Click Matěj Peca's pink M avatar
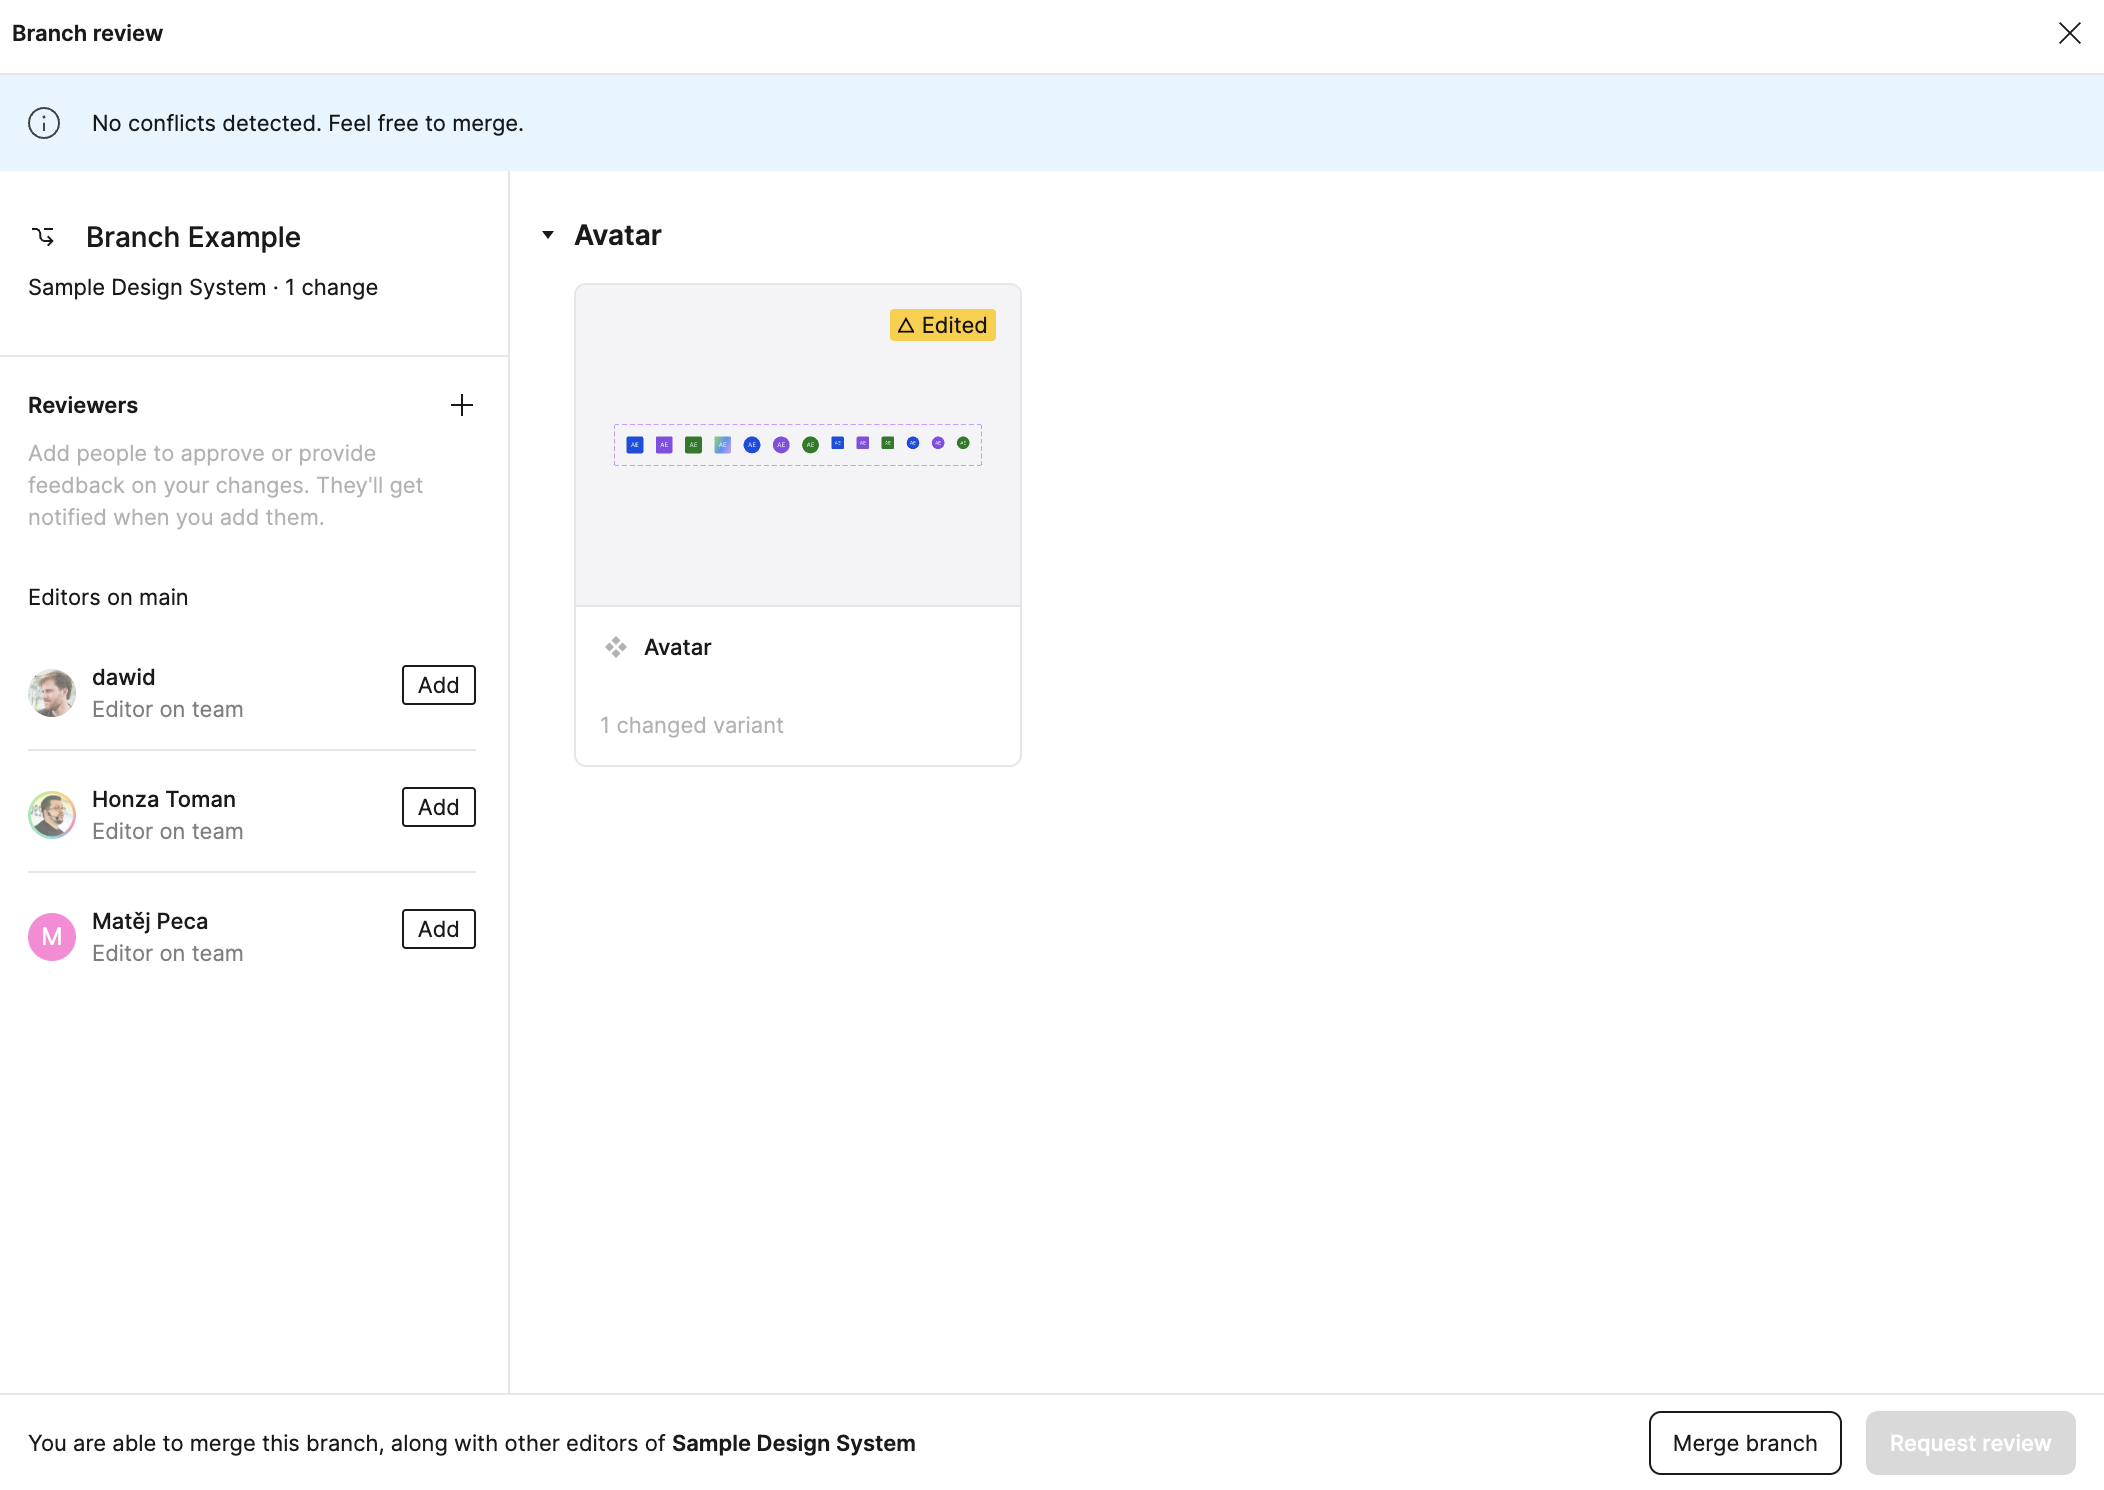Viewport: 2104px width, 1490px height. coord(52,937)
